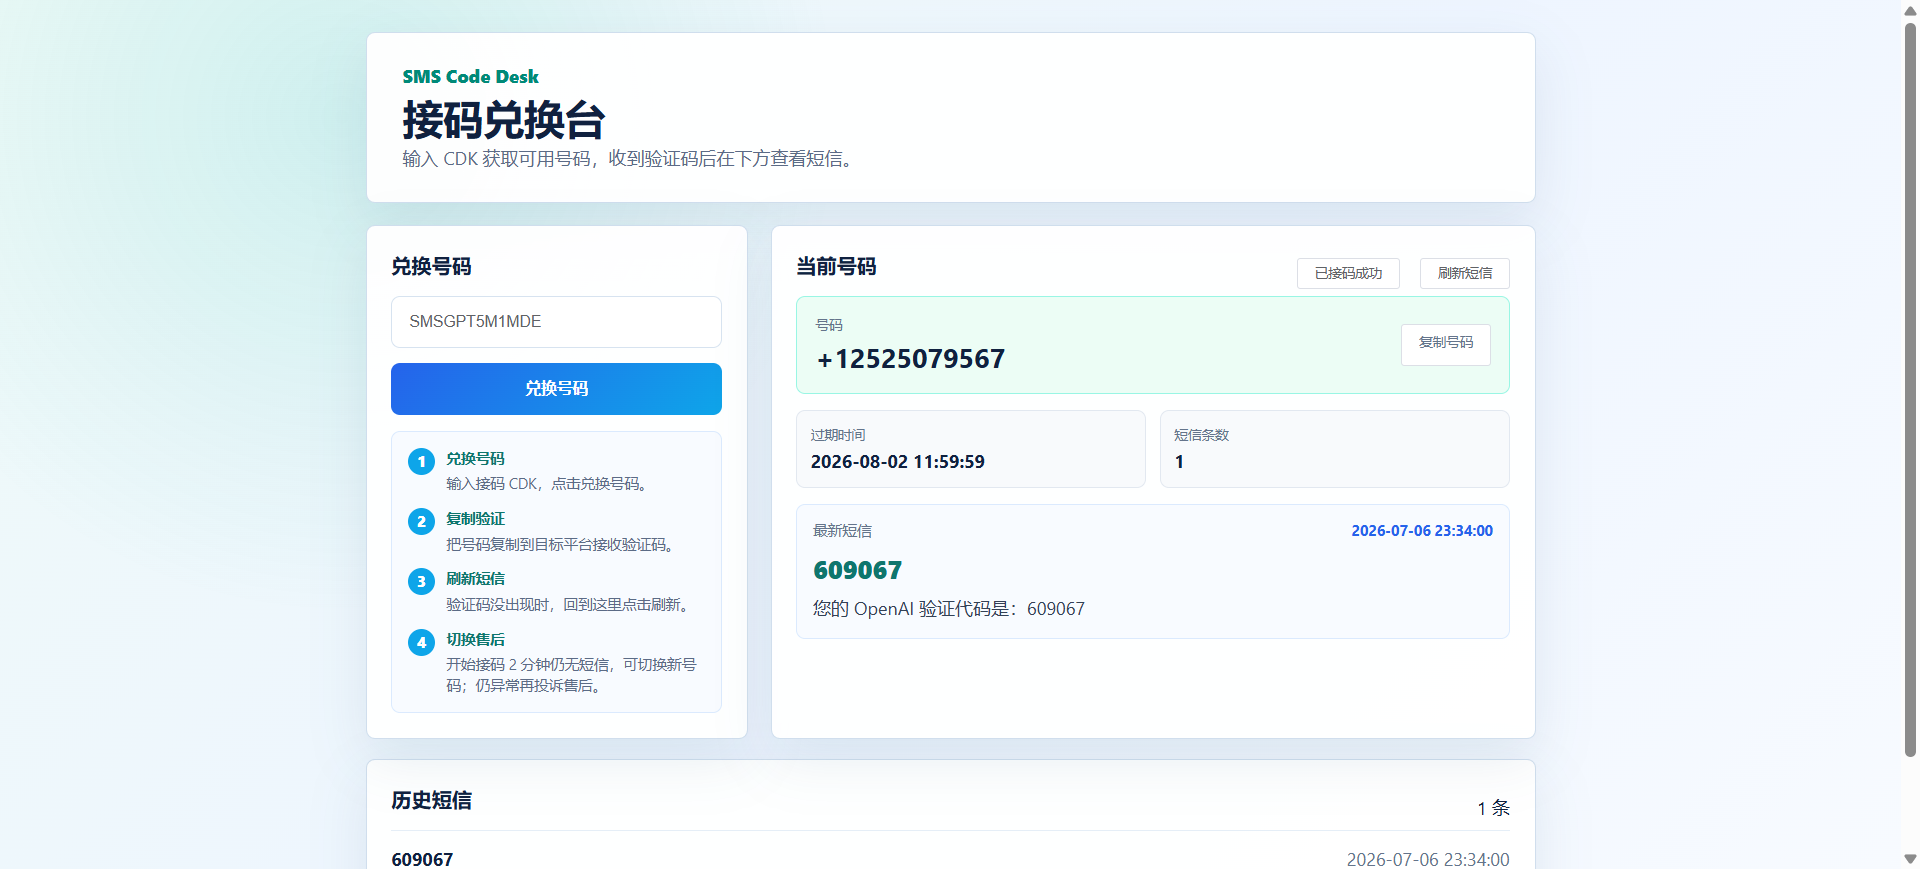Click the step 2 number badge
The image size is (1920, 869).
point(421,521)
